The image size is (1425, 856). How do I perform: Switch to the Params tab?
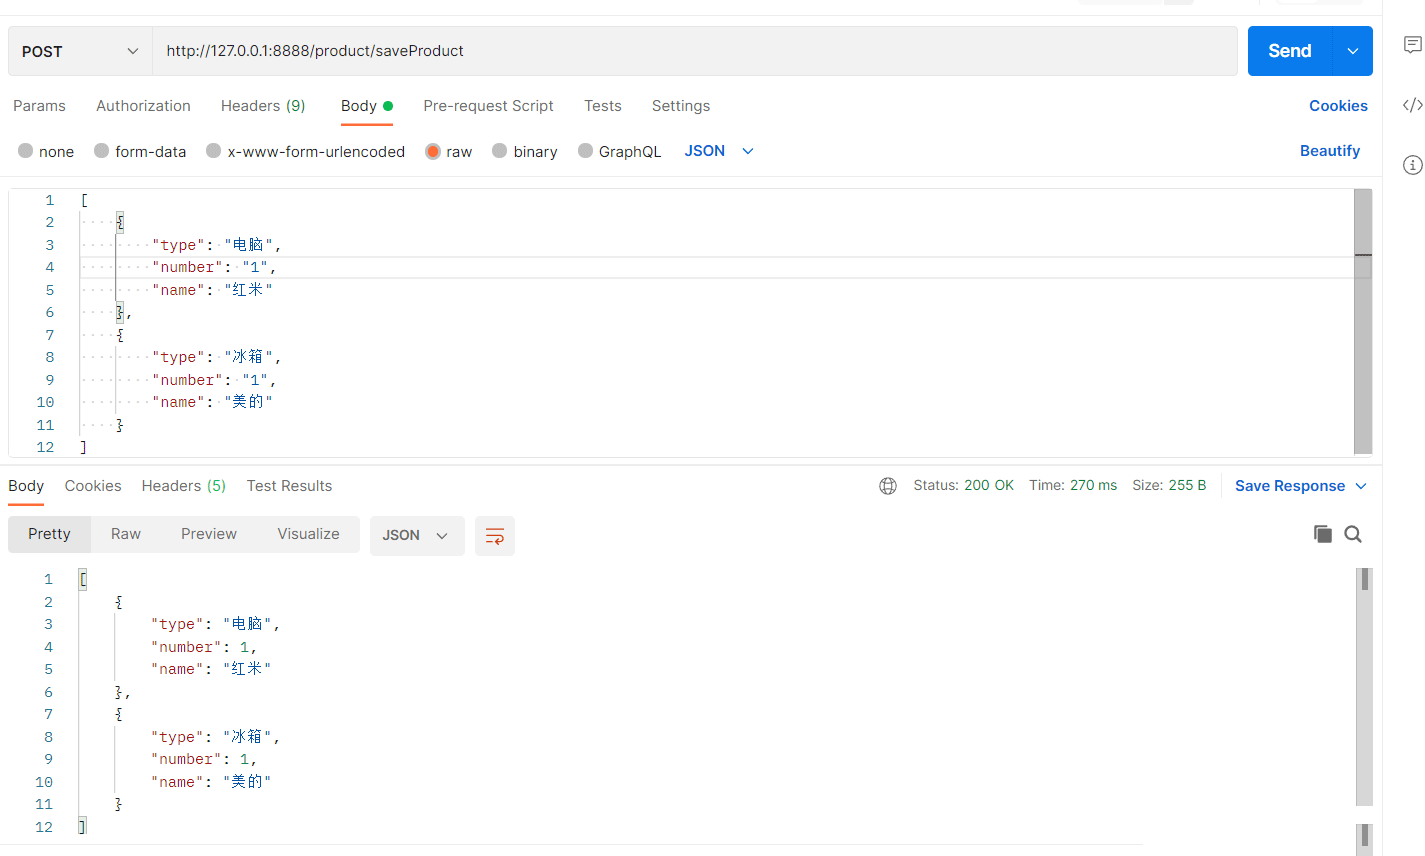(x=39, y=106)
